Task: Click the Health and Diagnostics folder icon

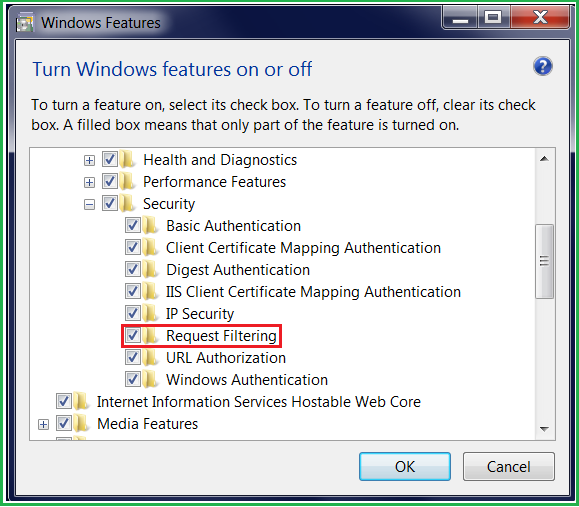Action: tap(128, 160)
